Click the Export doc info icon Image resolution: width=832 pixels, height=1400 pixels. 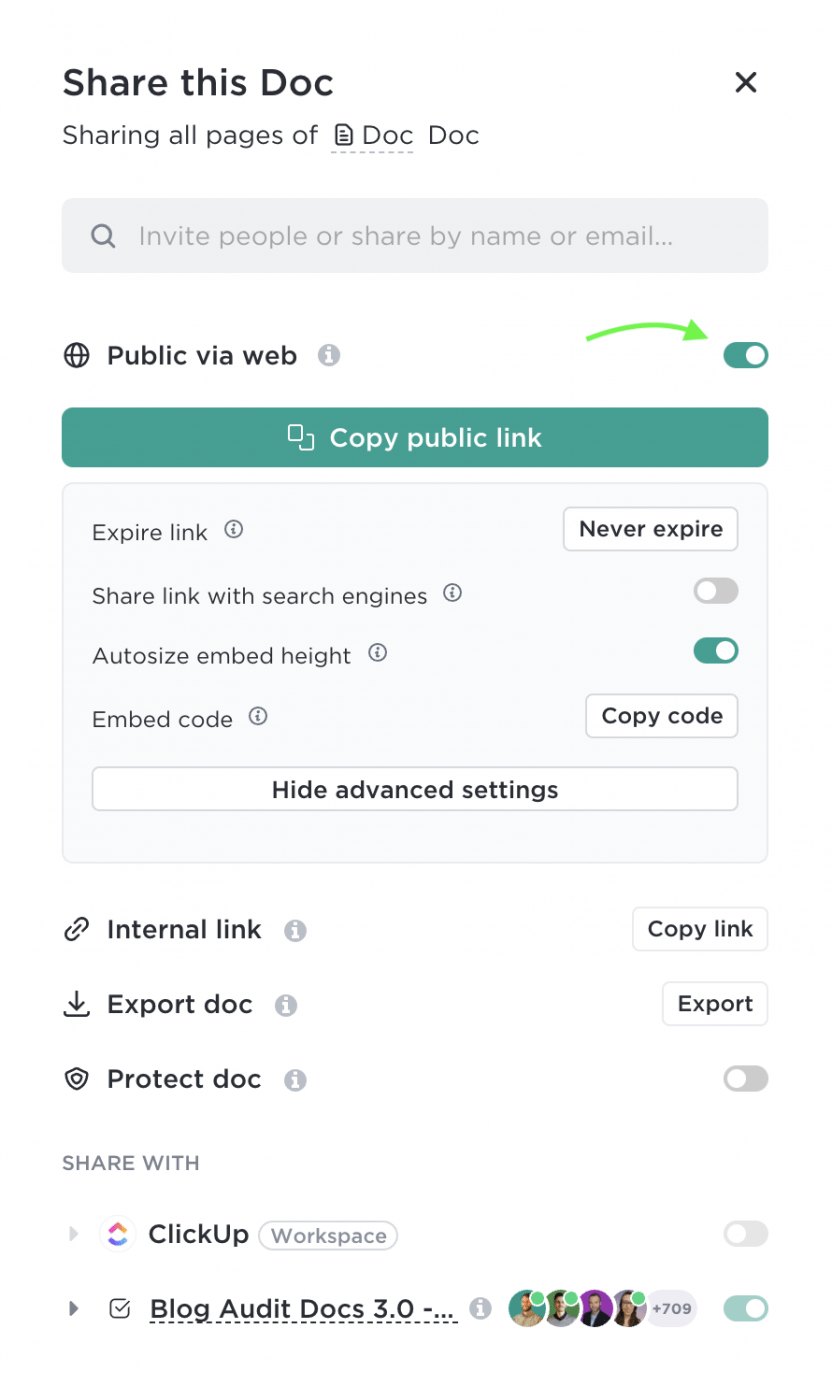[286, 1005]
